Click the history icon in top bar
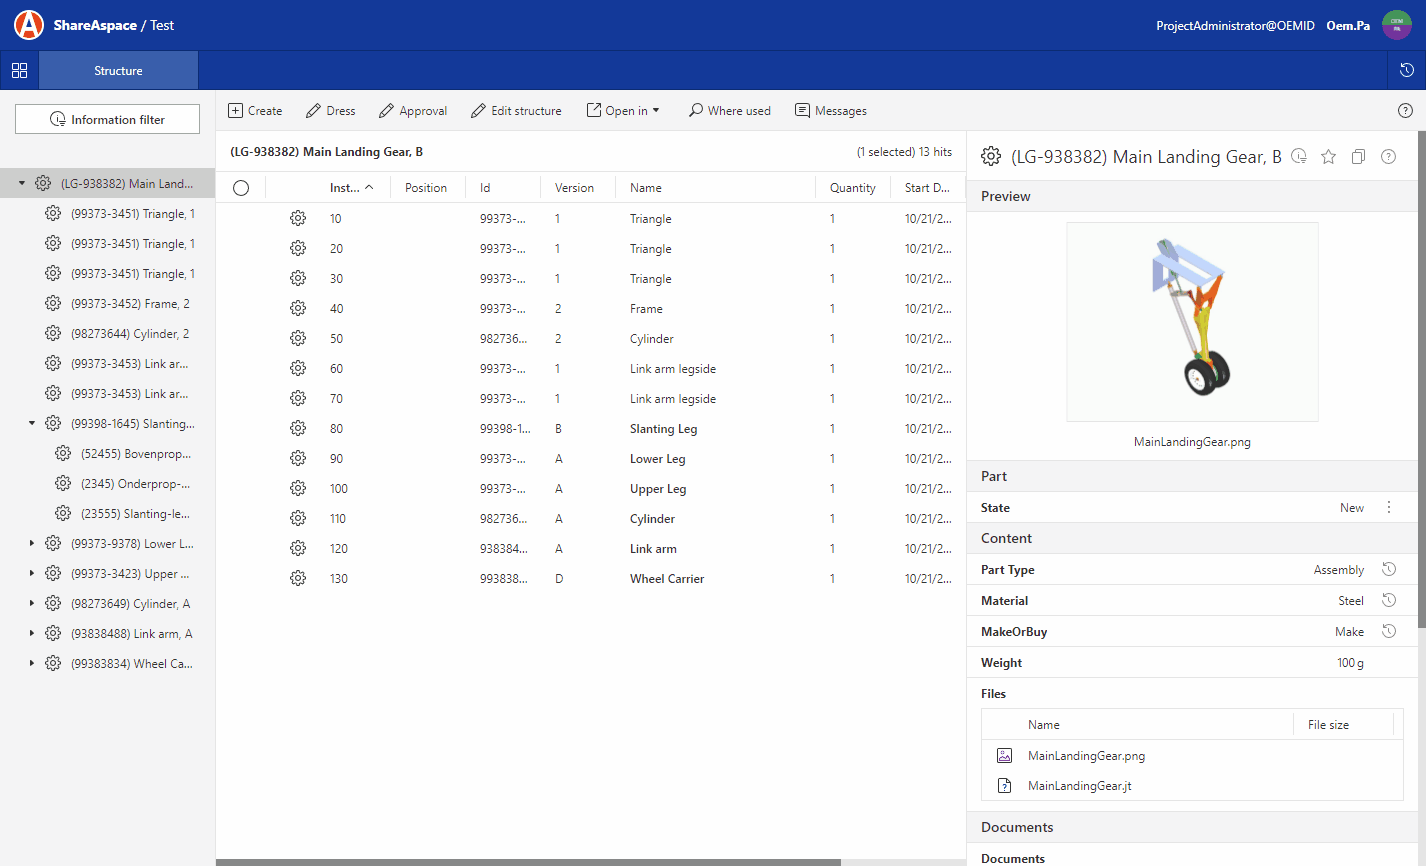 tap(1406, 71)
